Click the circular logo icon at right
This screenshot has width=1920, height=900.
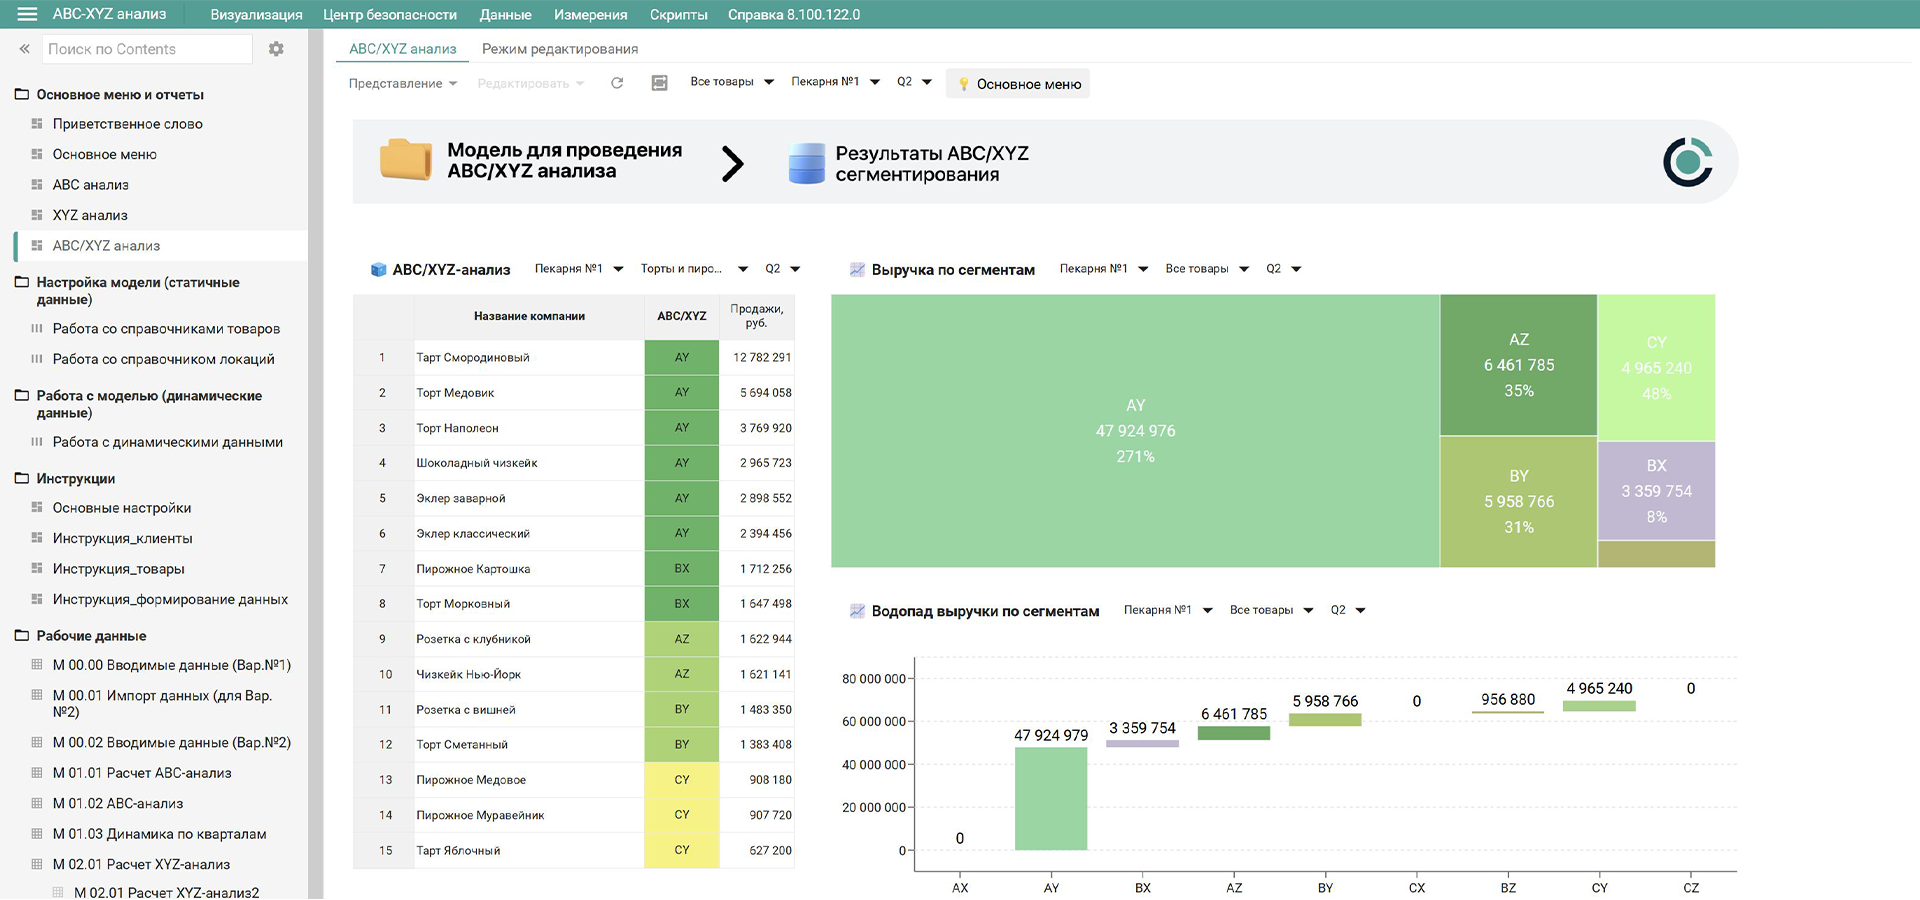[1688, 162]
